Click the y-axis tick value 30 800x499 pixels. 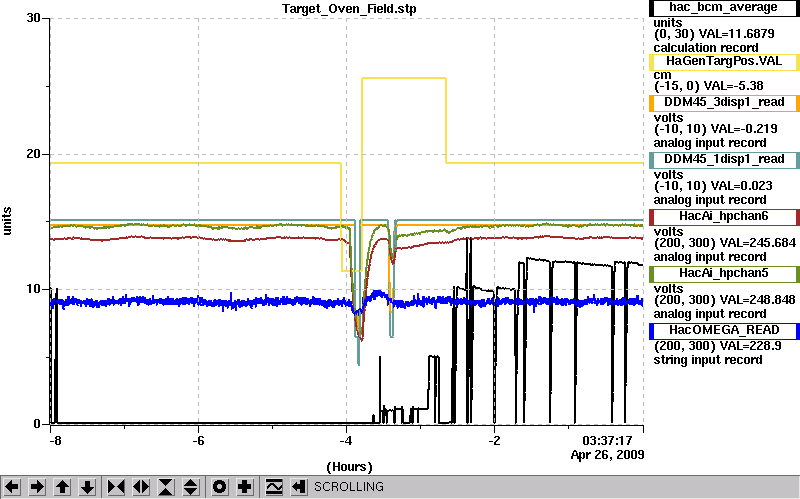point(34,18)
